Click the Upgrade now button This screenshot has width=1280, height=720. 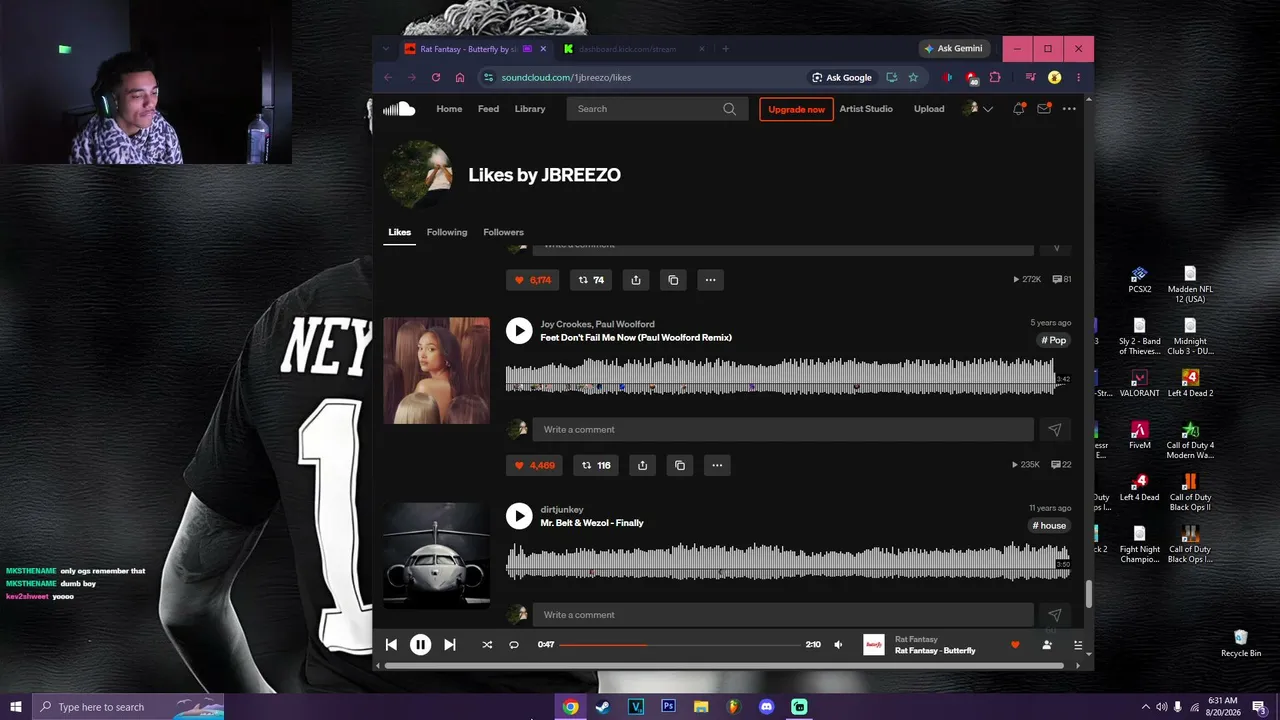click(796, 109)
